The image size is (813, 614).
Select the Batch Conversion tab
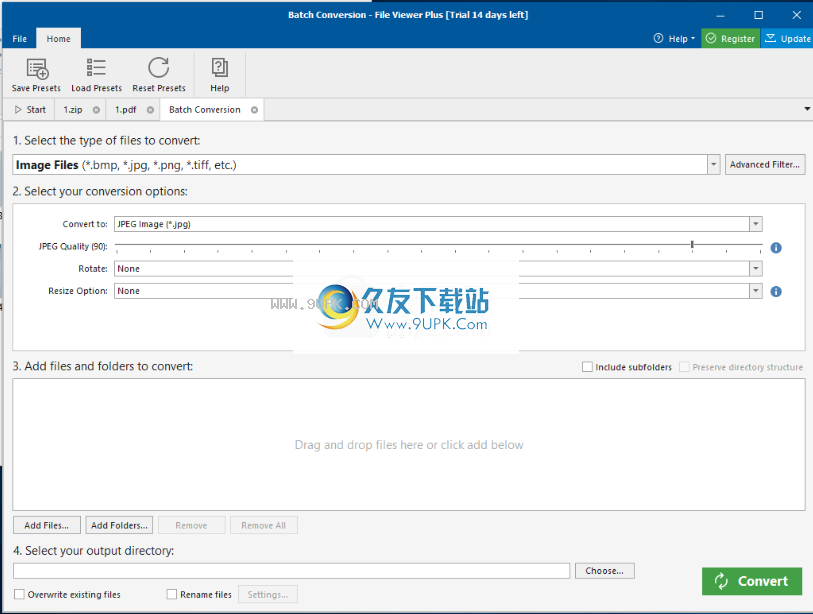(x=205, y=110)
